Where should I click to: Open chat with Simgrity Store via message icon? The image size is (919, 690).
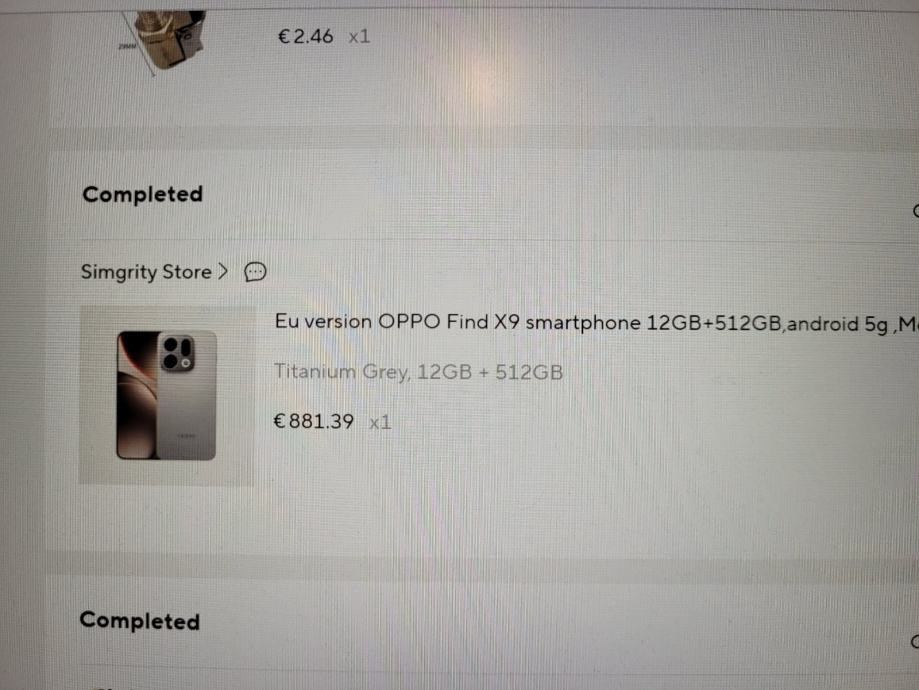pyautogui.click(x=255, y=272)
